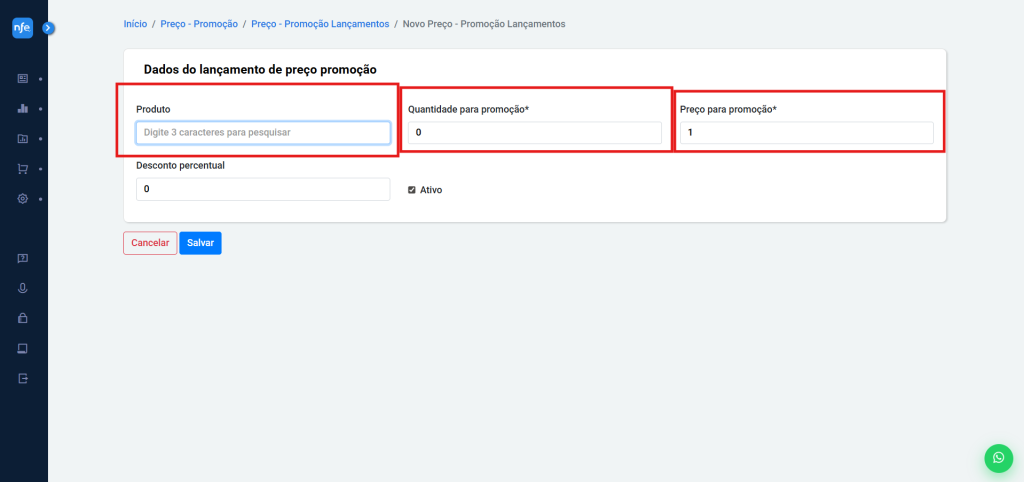Click the logout sidebar icon
The width and height of the screenshot is (1024, 482).
pyautogui.click(x=23, y=378)
